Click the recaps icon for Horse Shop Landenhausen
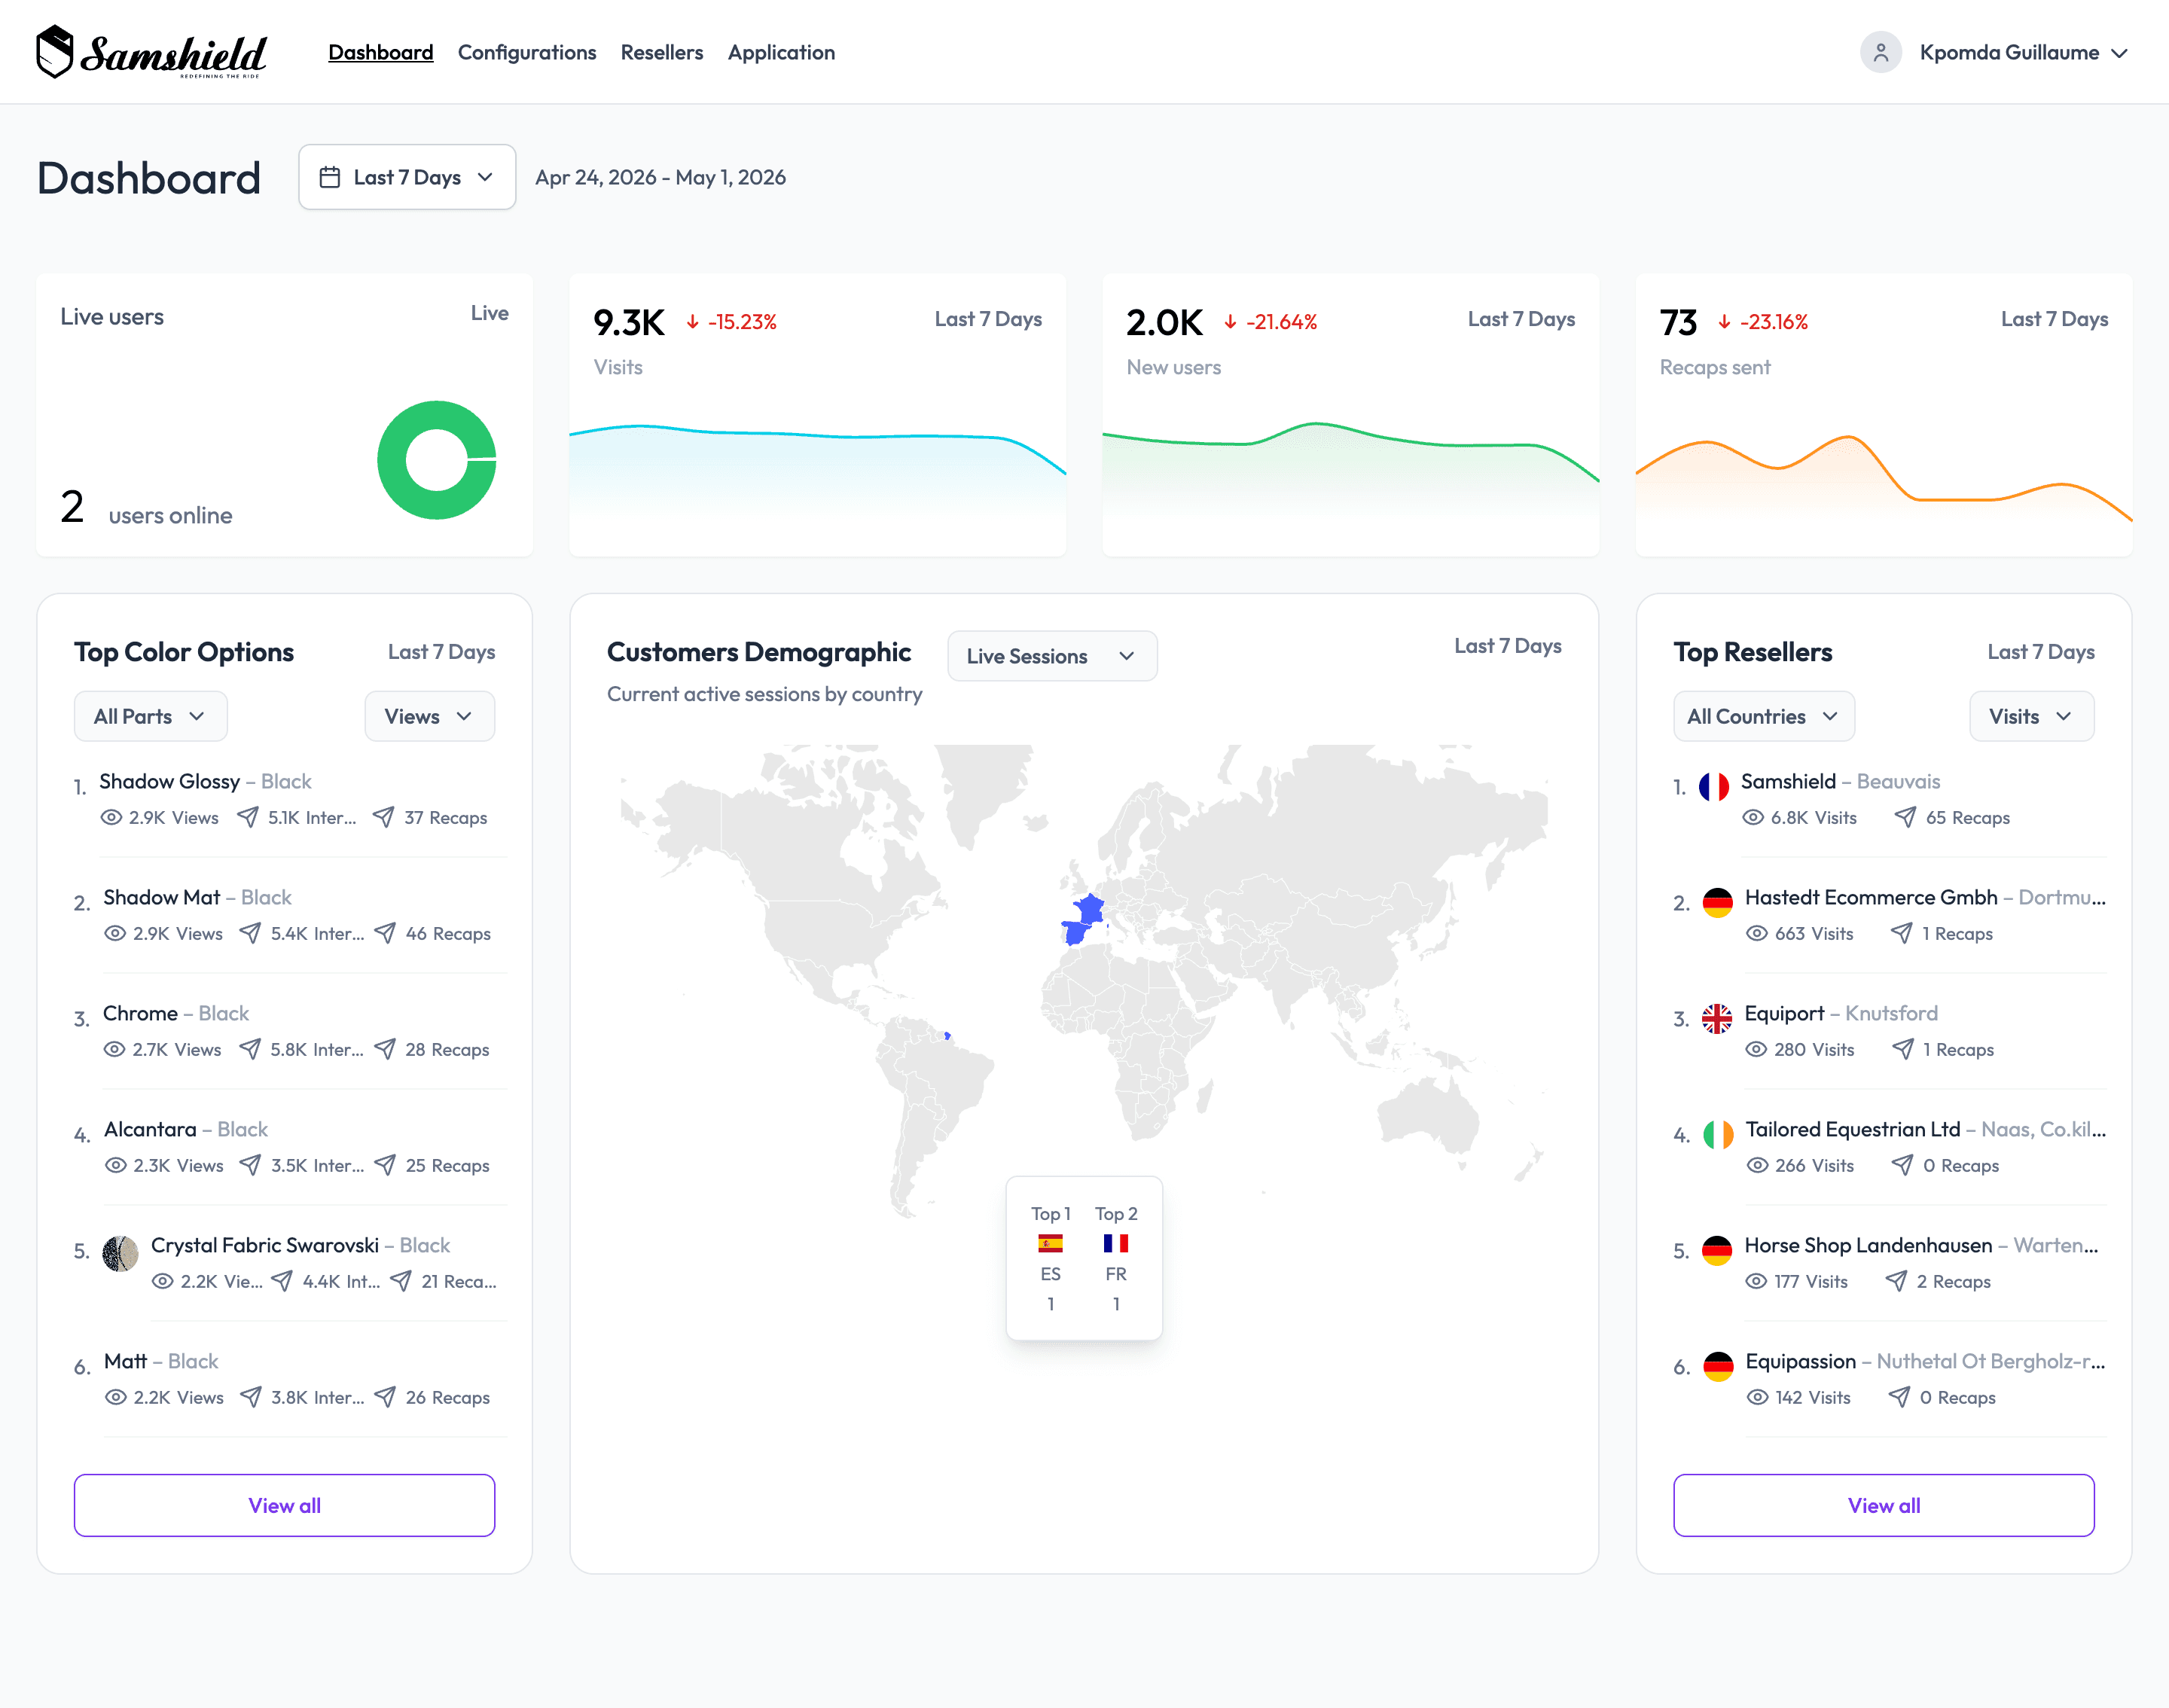Viewport: 2169px width, 1708px height. point(1896,1282)
